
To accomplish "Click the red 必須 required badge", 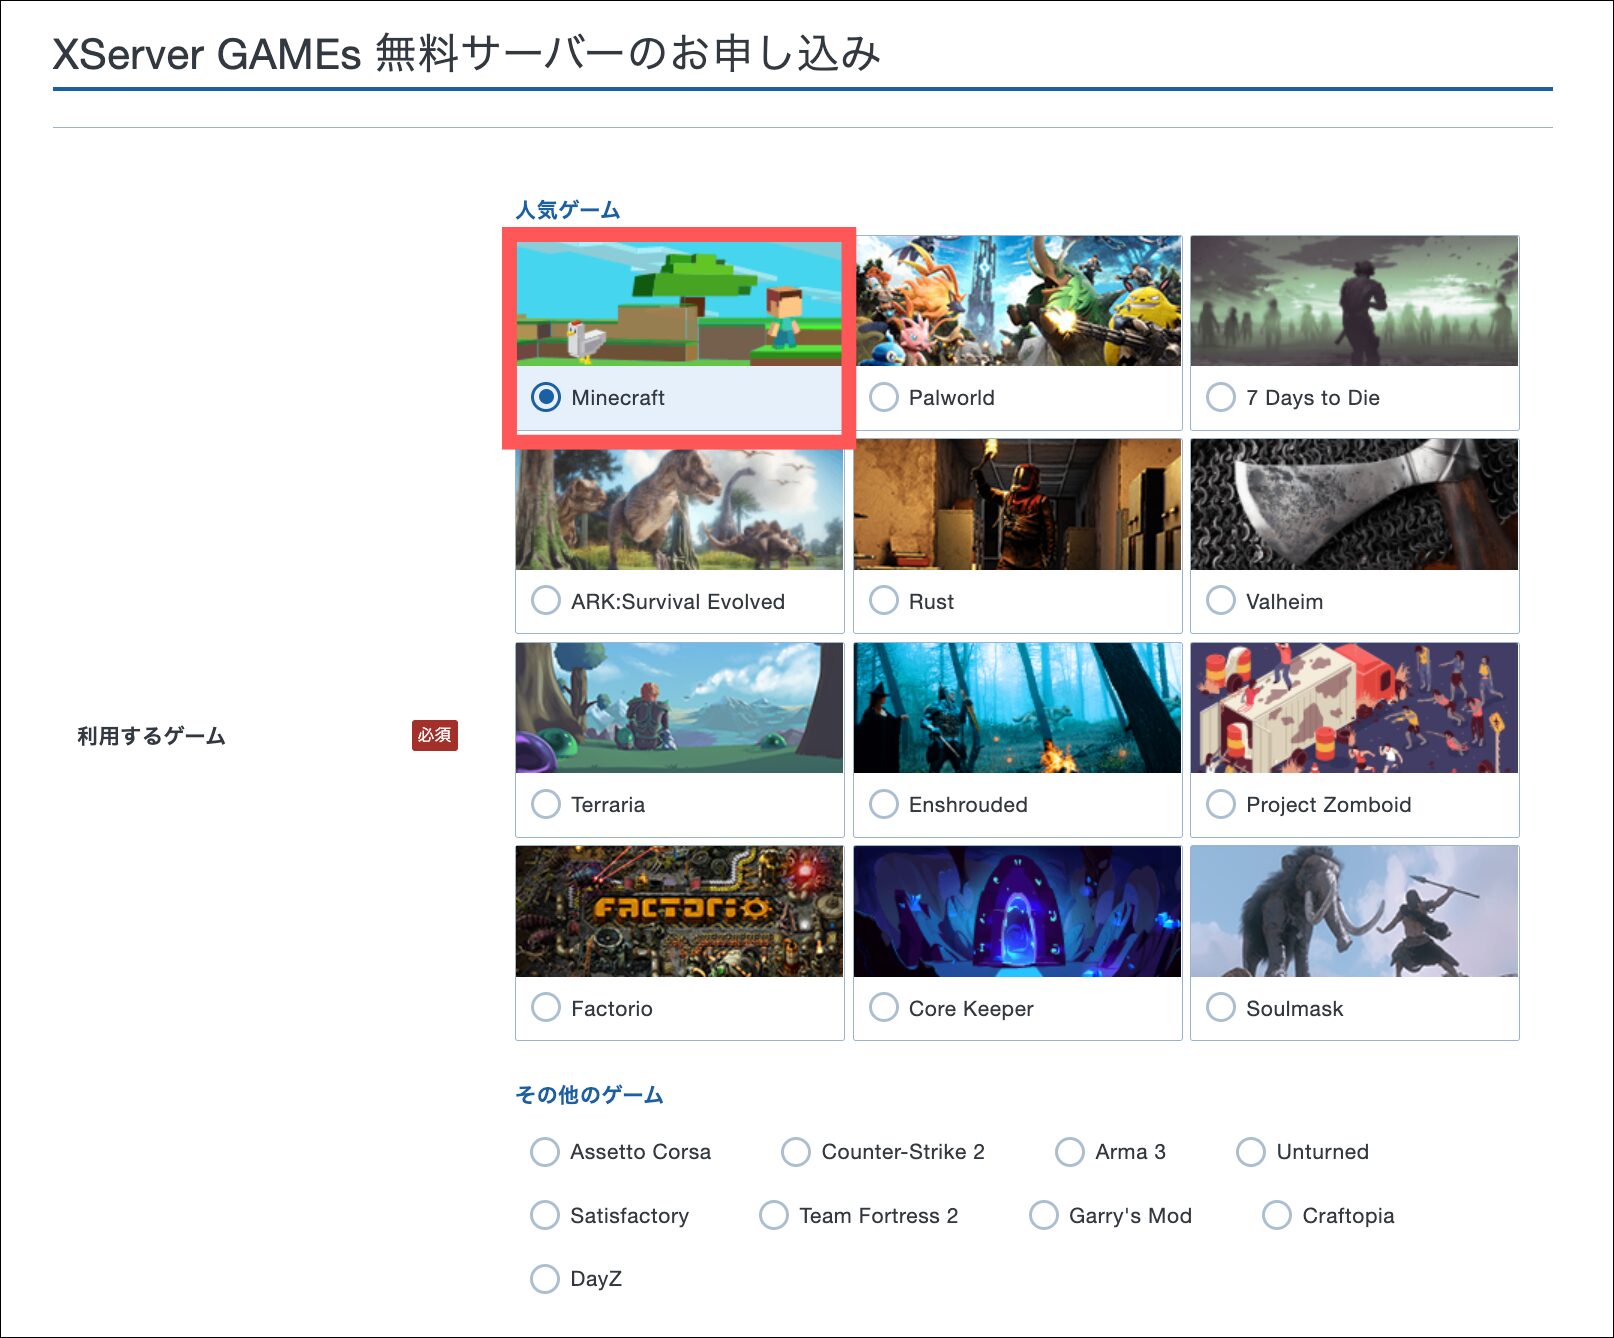I will (435, 735).
